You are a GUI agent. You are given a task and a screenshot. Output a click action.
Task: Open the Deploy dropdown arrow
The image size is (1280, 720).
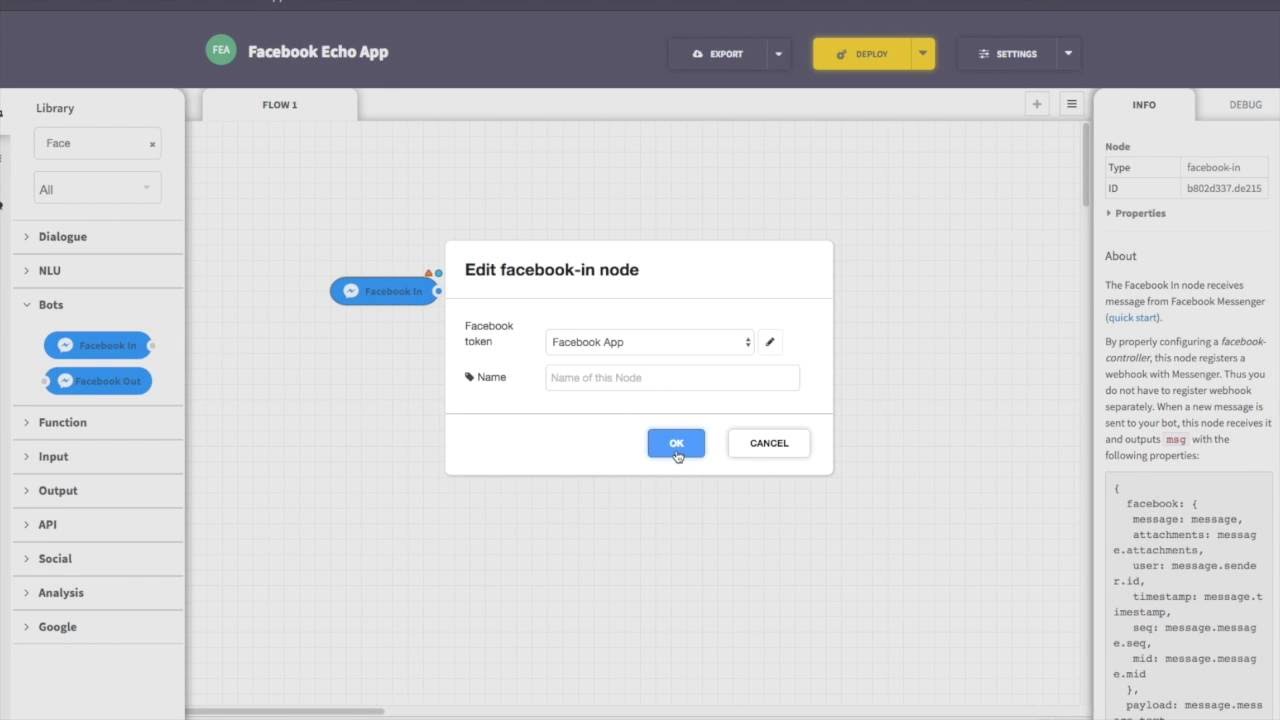pos(923,54)
